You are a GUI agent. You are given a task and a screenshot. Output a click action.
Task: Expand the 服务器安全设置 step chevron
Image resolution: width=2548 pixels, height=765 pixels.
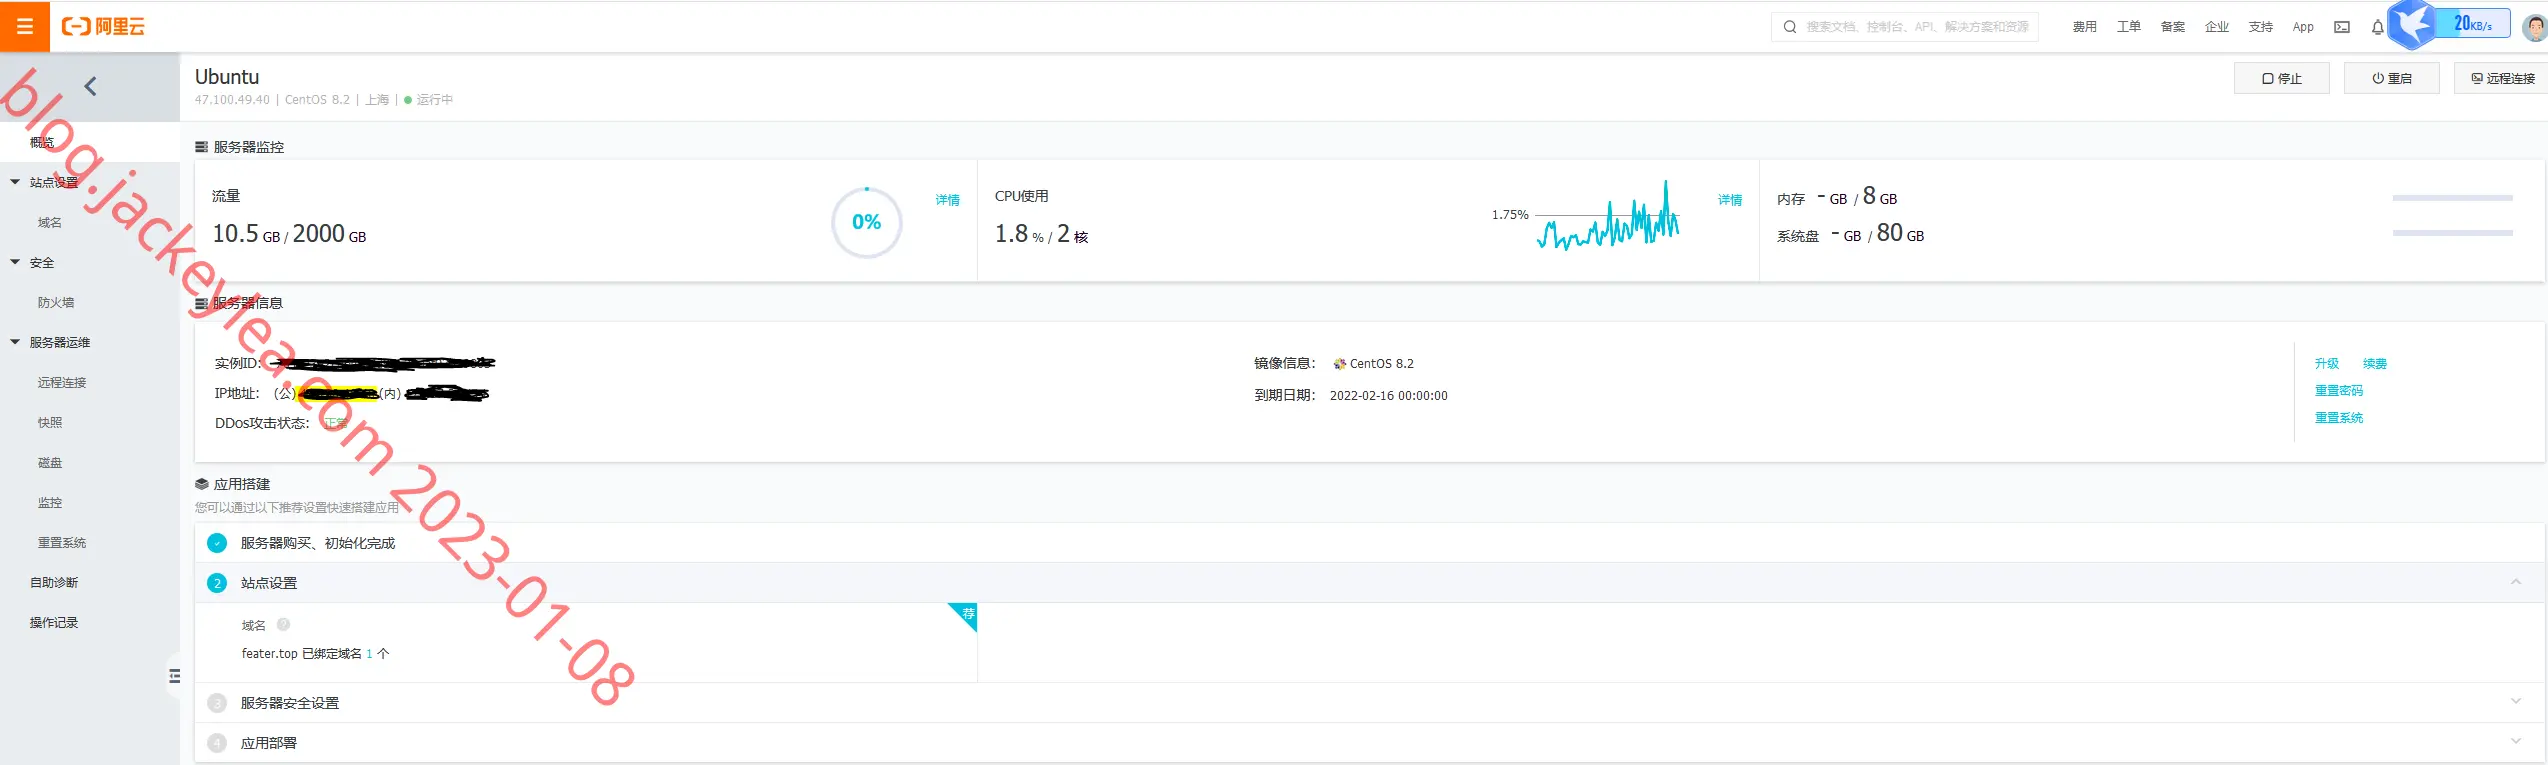pyautogui.click(x=2516, y=702)
